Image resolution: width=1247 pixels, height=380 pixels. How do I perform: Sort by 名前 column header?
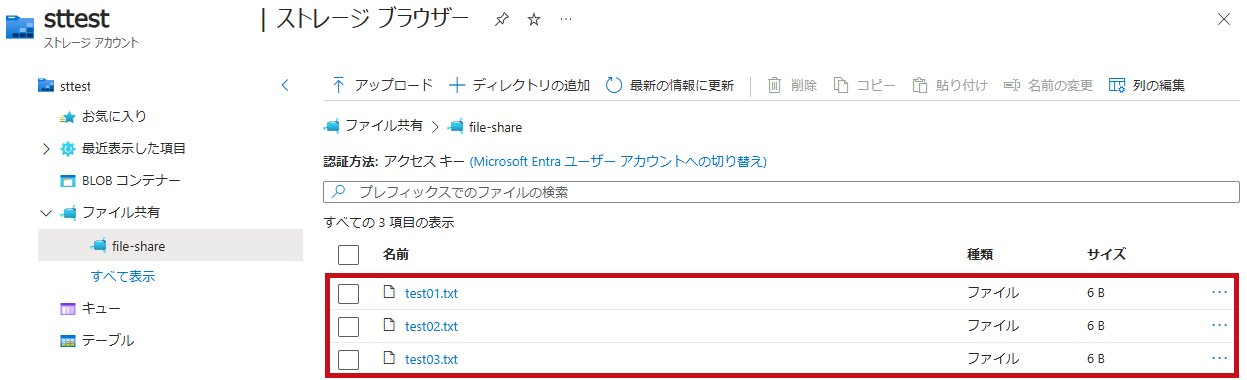pos(395,255)
